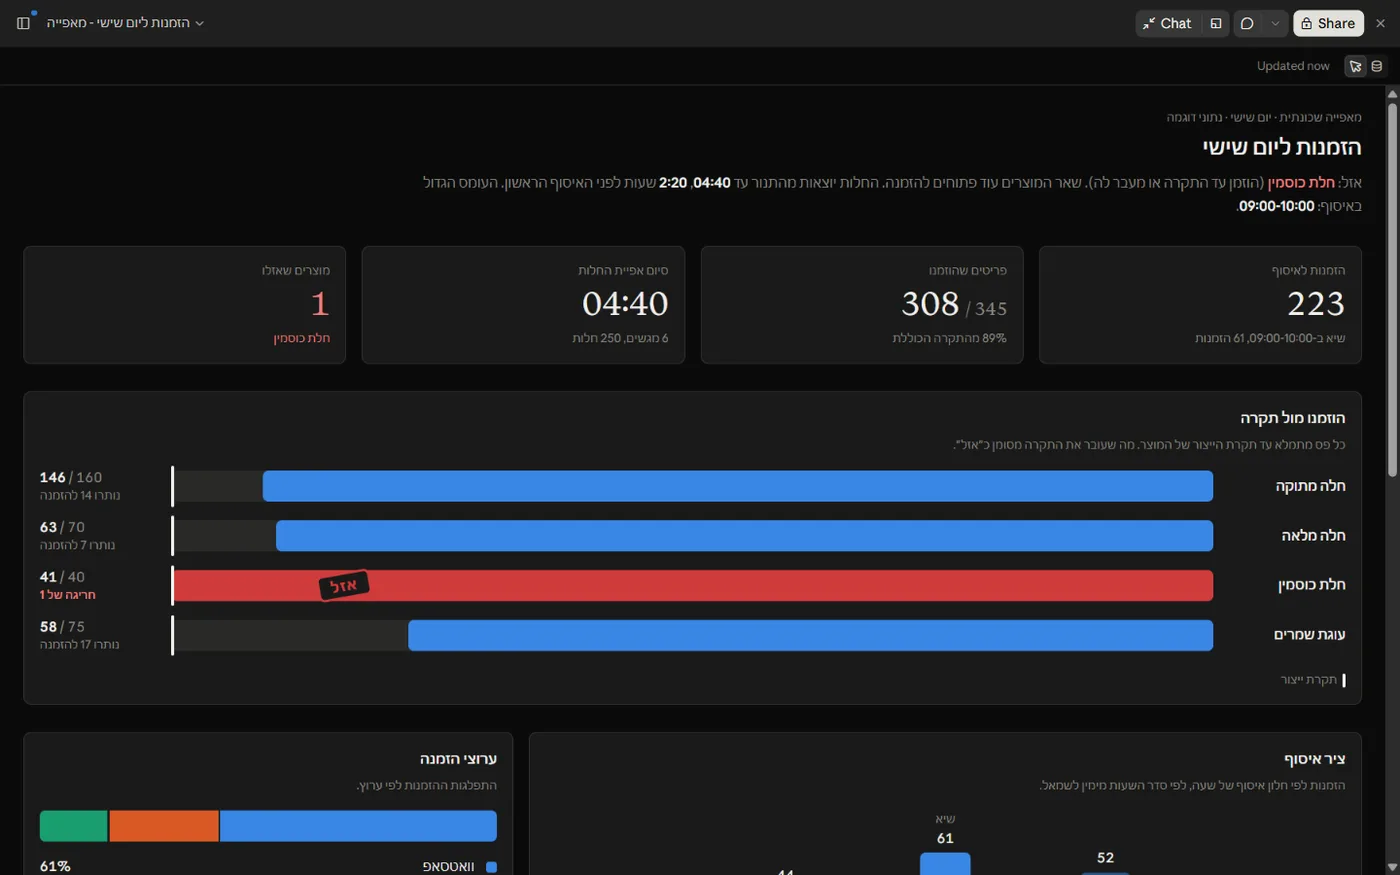1400x875 pixels.
Task: Click the blue וואטסאפ legend square
Action: pos(491,867)
